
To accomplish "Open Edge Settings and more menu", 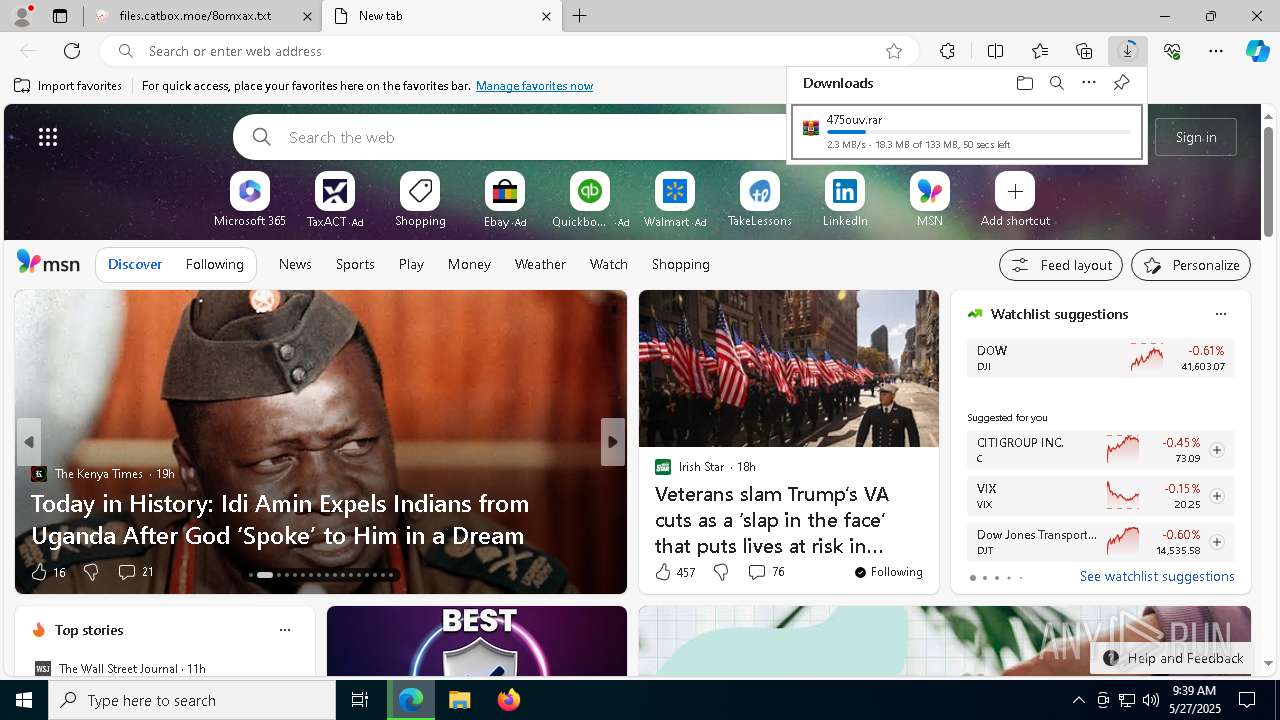I will click(1216, 51).
